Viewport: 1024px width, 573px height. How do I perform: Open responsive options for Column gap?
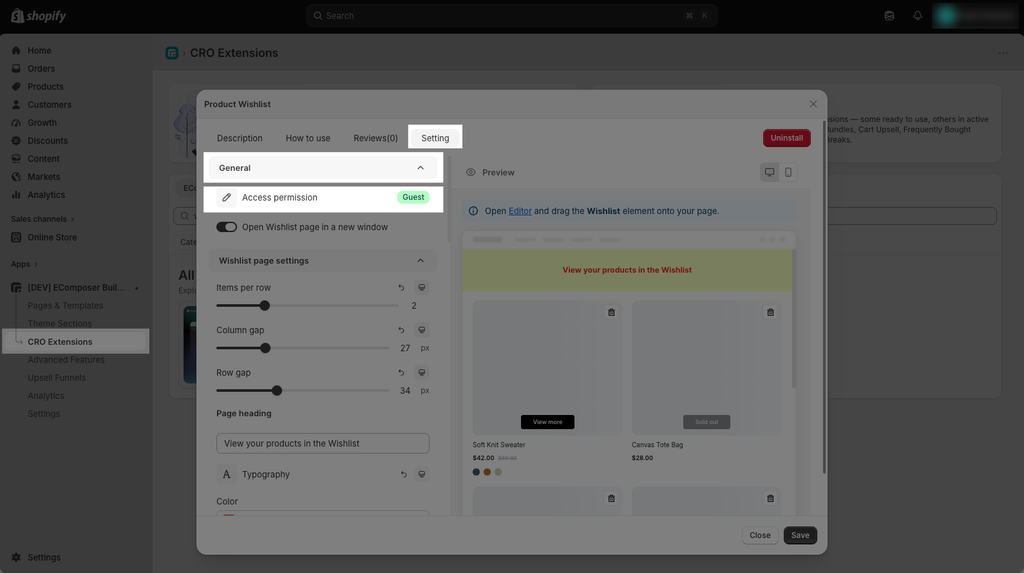pyautogui.click(x=422, y=330)
